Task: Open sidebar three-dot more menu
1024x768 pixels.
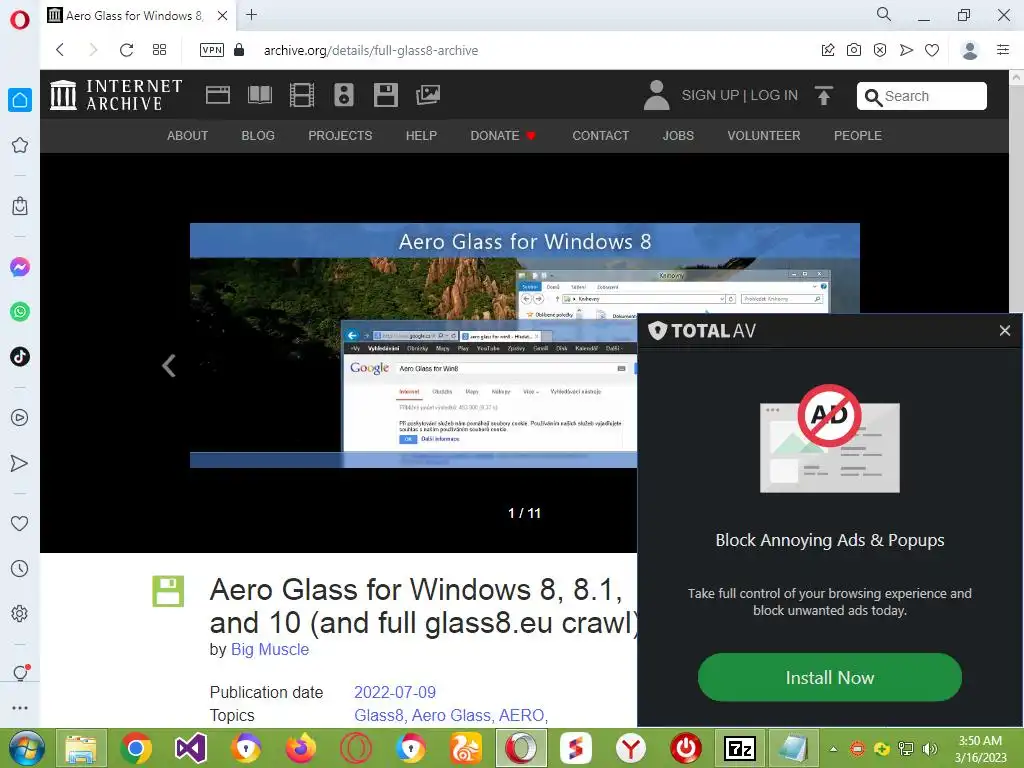Action: [x=20, y=708]
